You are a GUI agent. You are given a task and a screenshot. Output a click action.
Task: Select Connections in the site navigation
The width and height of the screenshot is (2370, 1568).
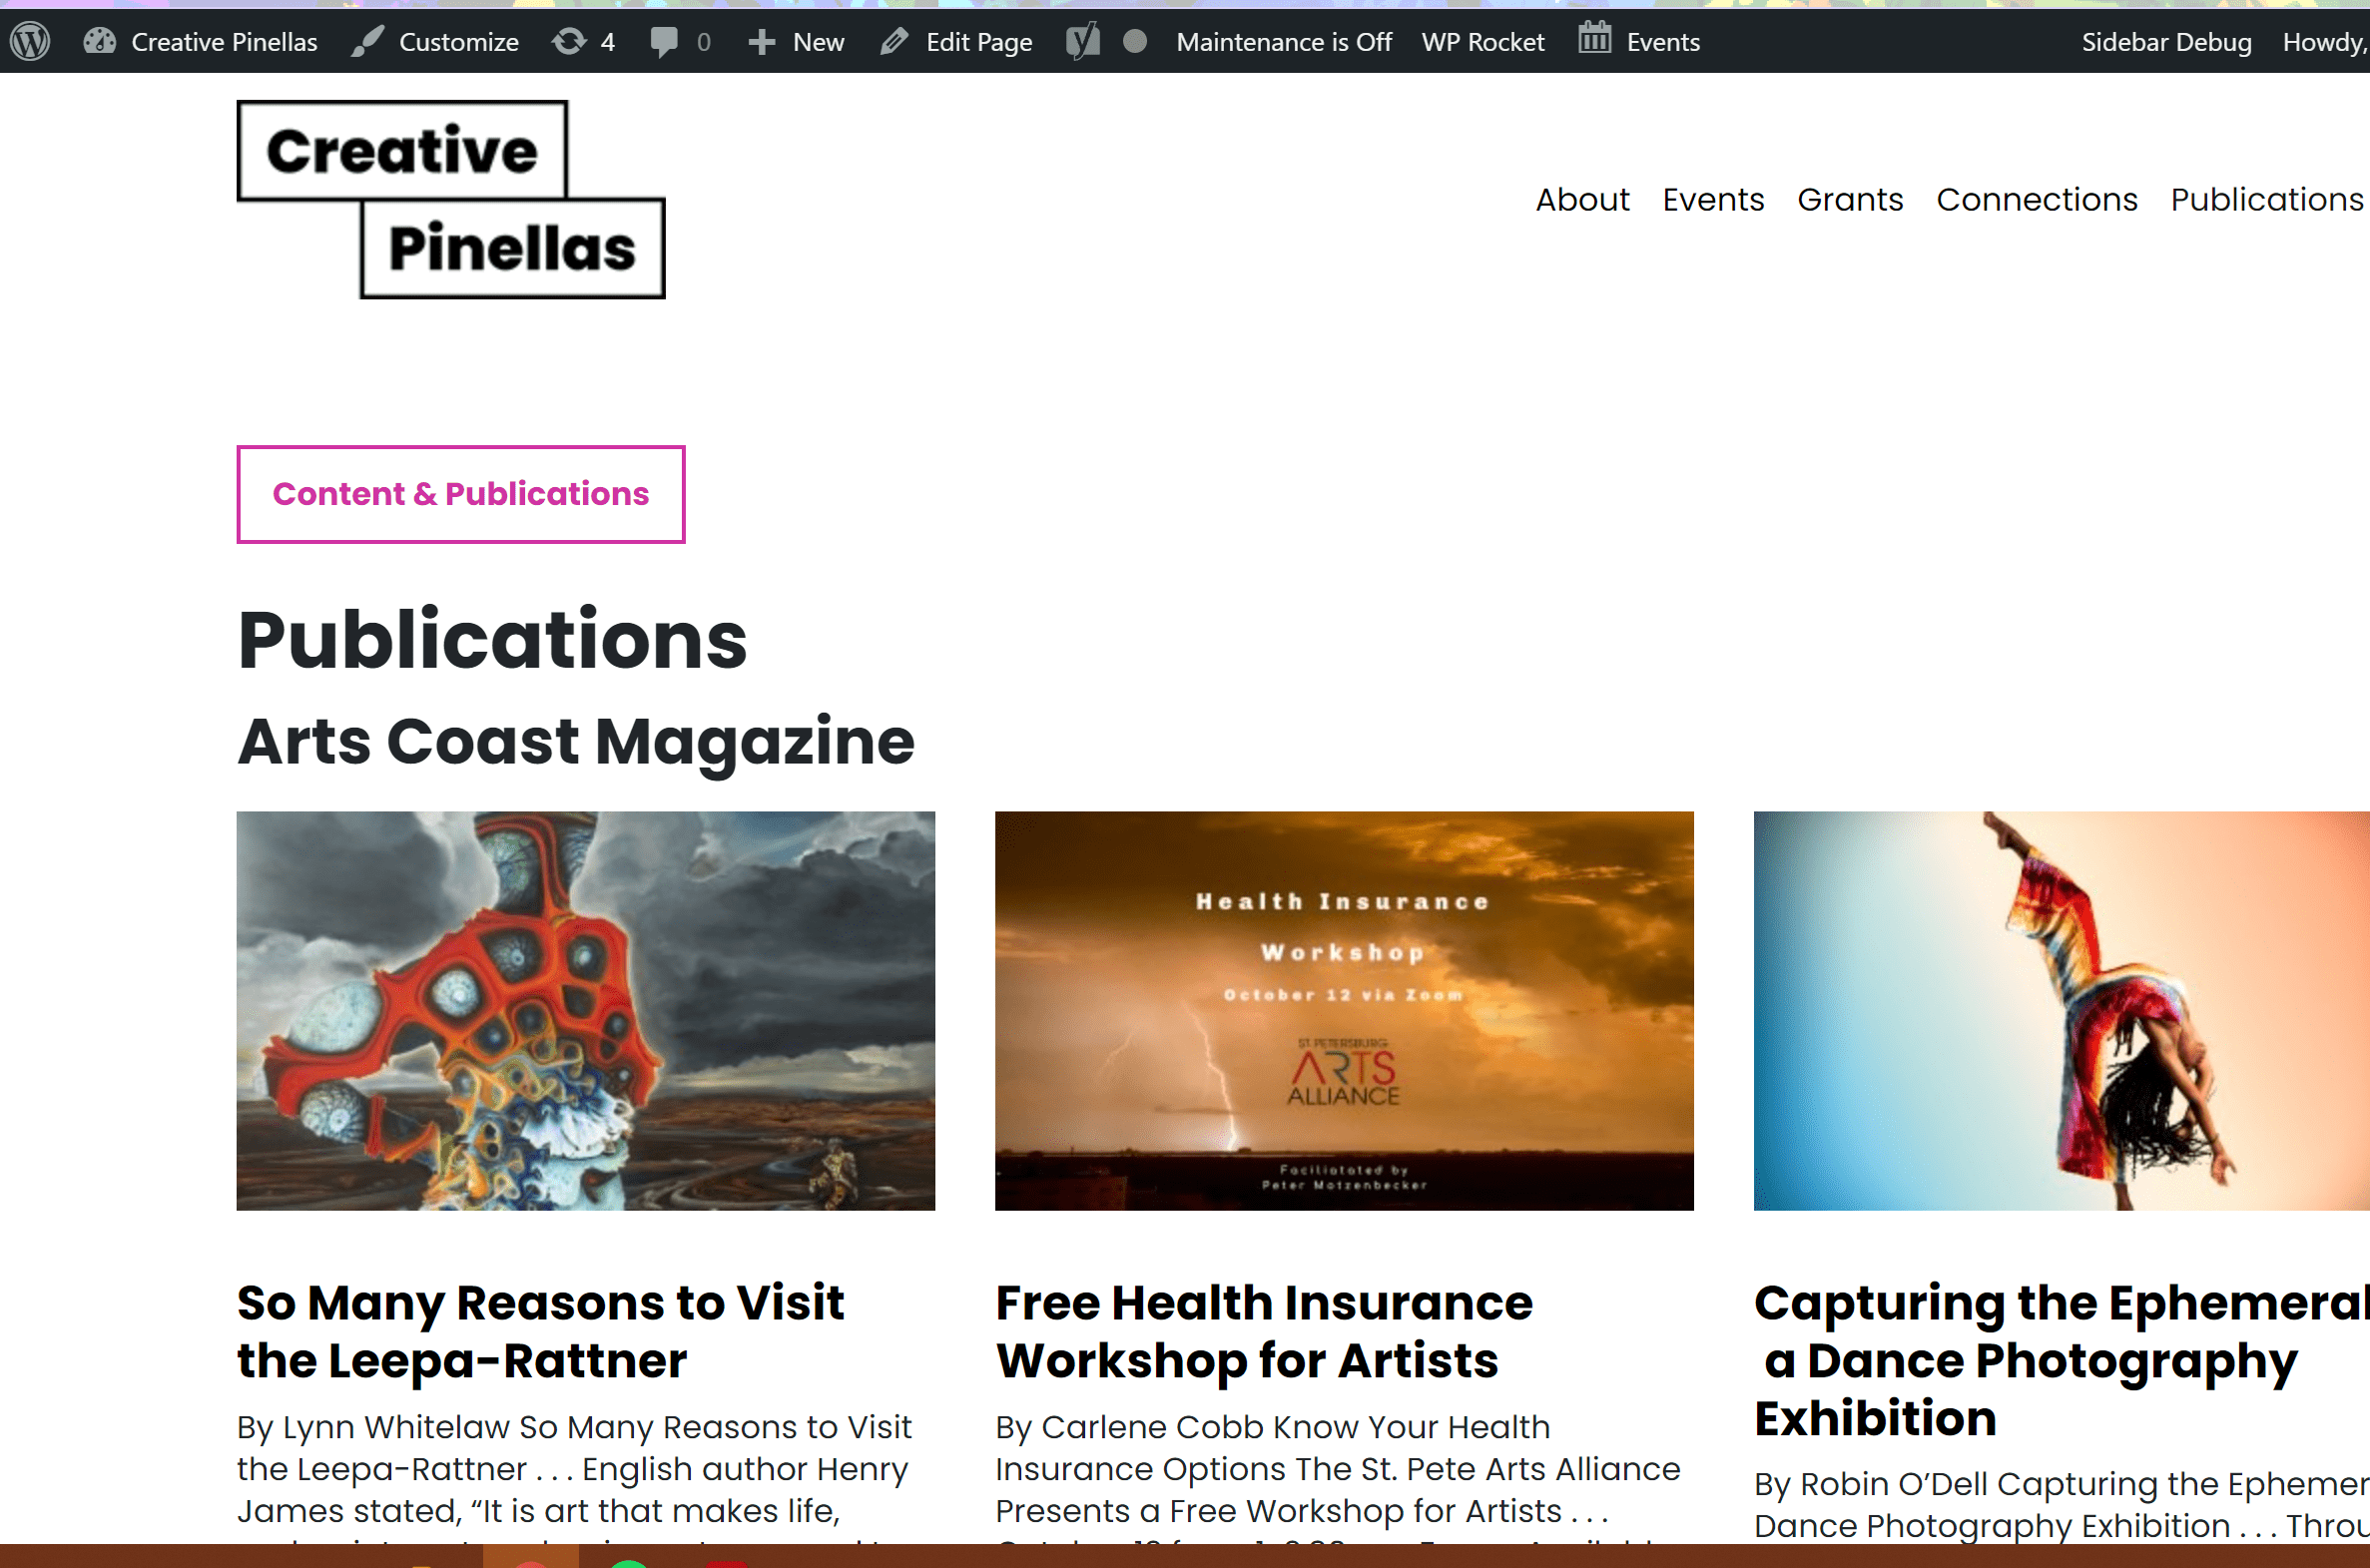coord(2037,199)
